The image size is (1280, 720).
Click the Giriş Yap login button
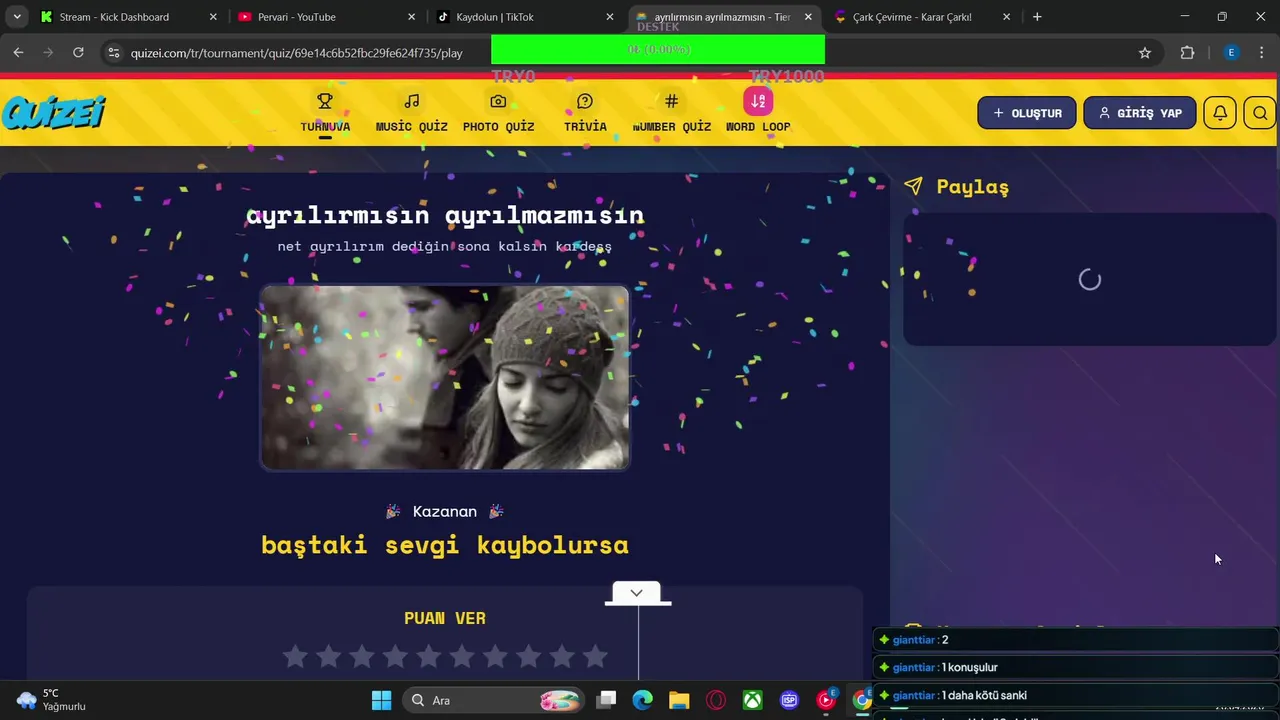1139,113
